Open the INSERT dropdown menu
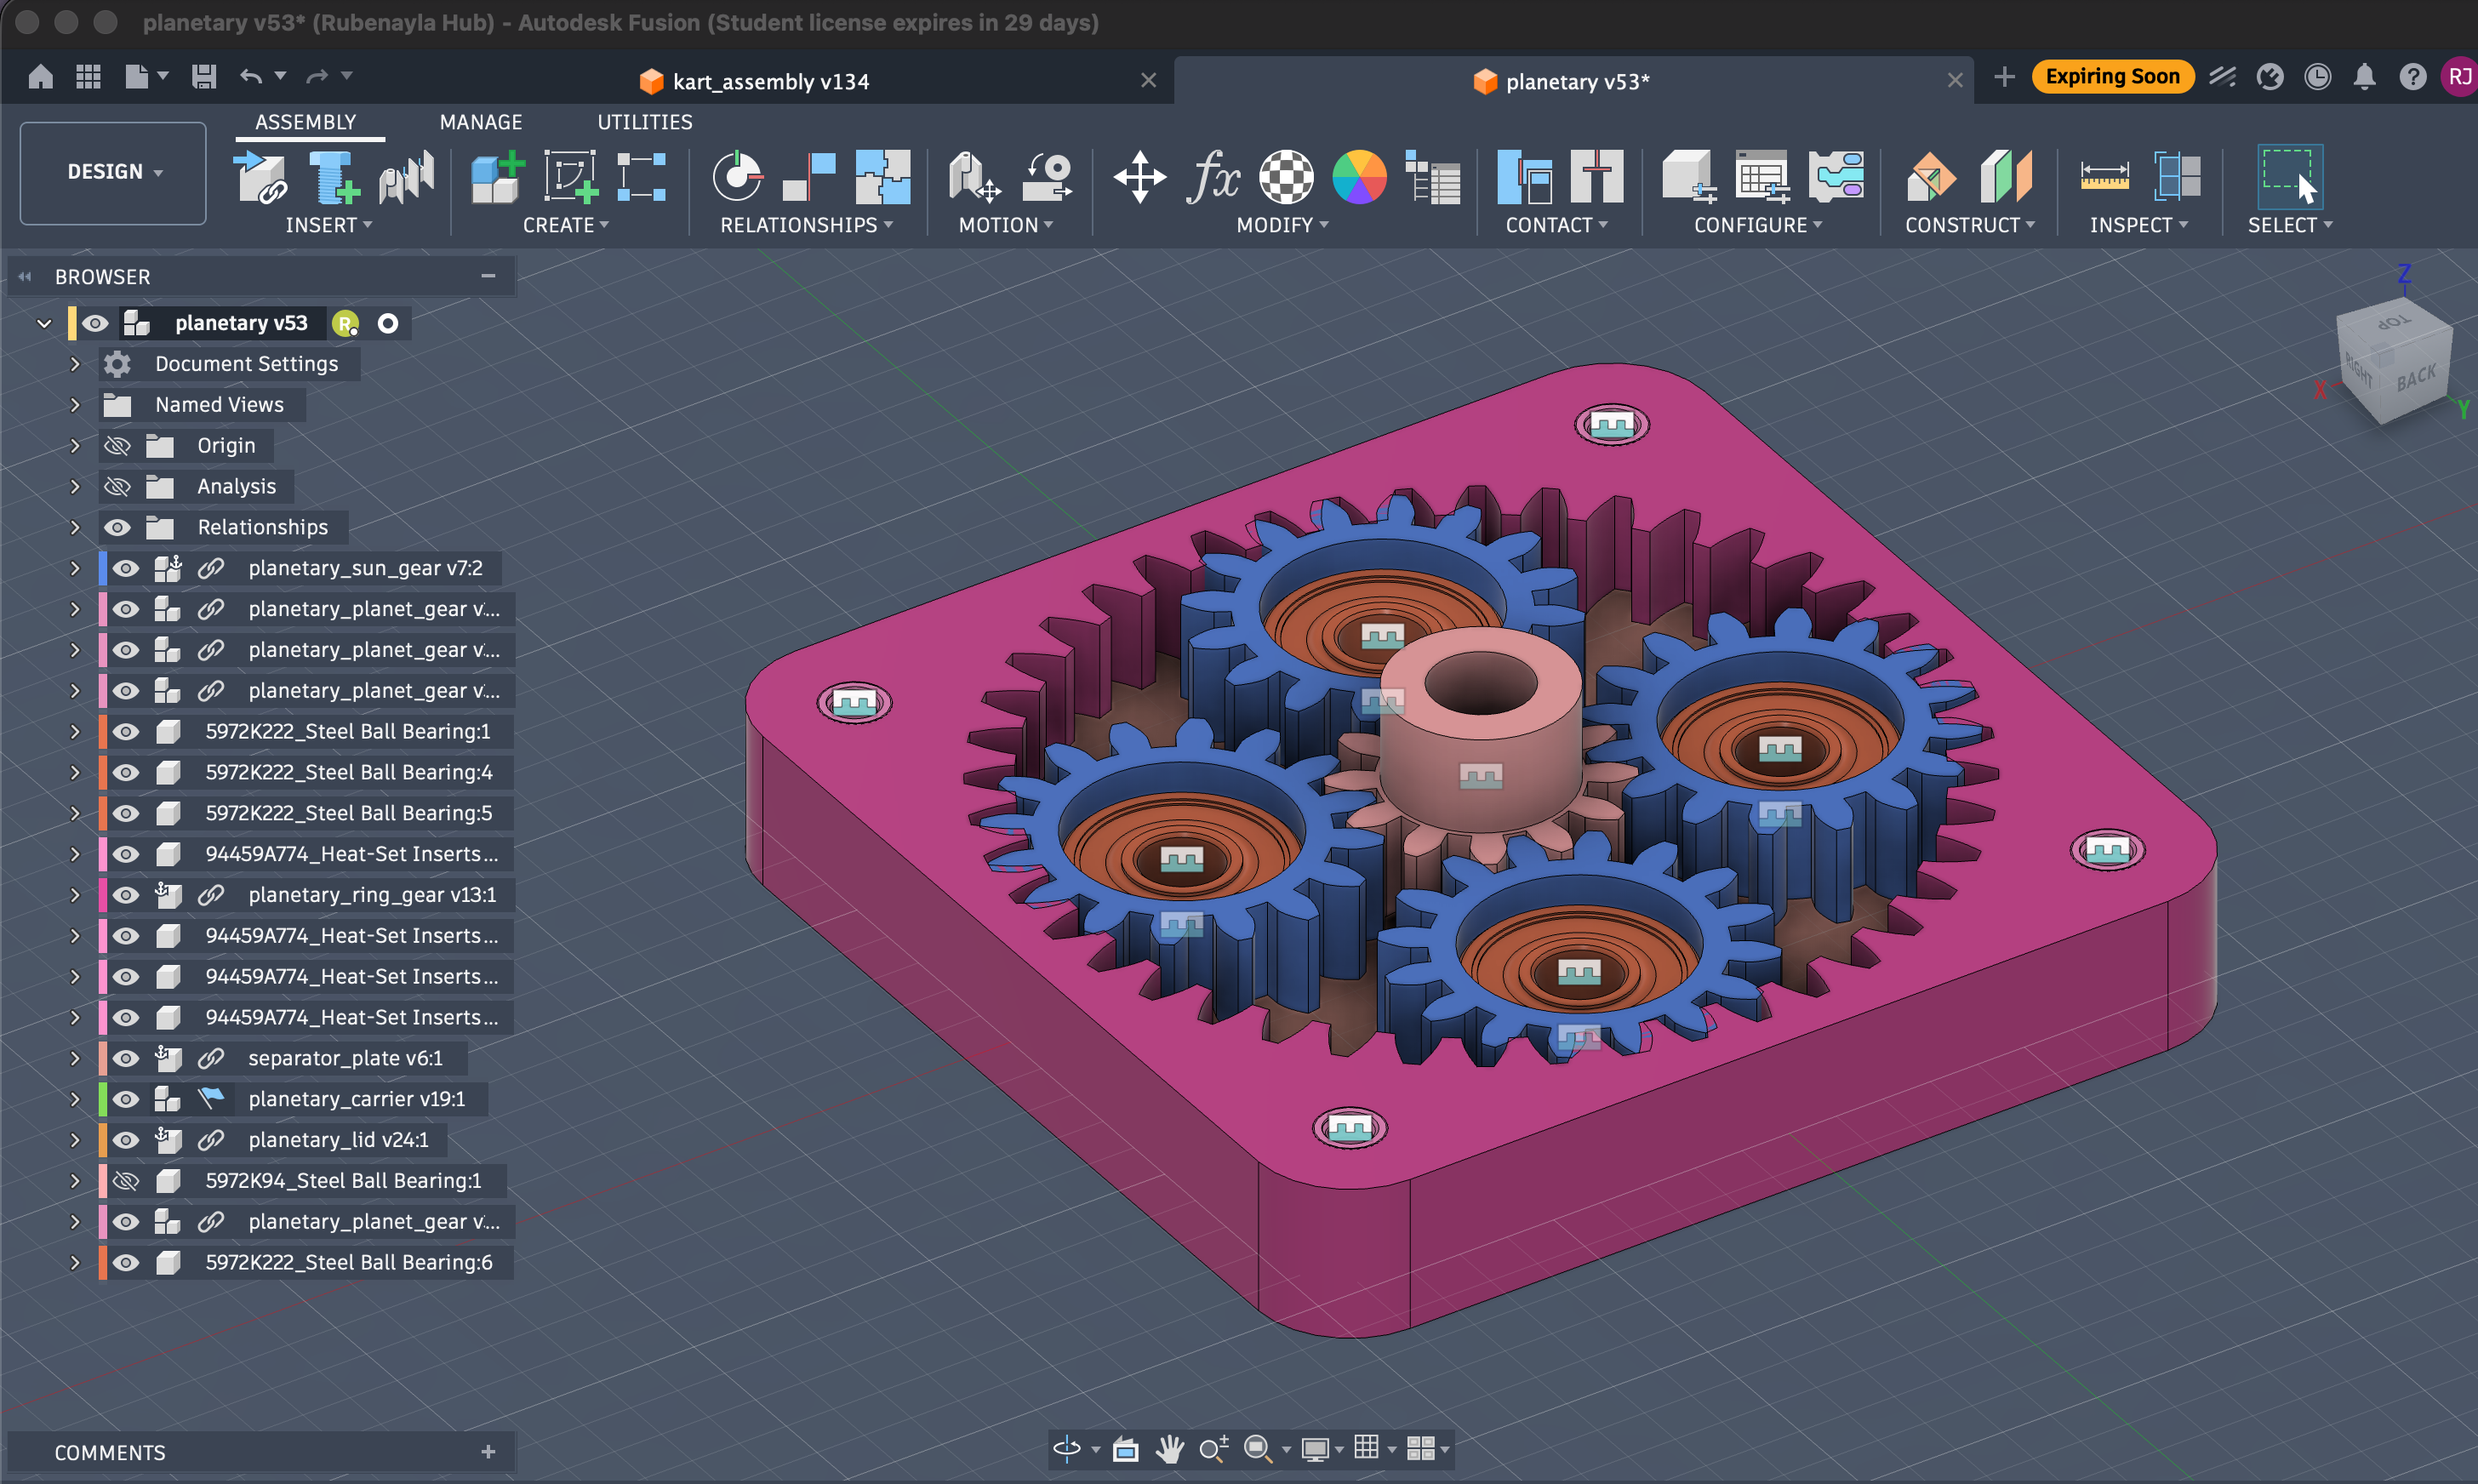 pyautogui.click(x=328, y=225)
